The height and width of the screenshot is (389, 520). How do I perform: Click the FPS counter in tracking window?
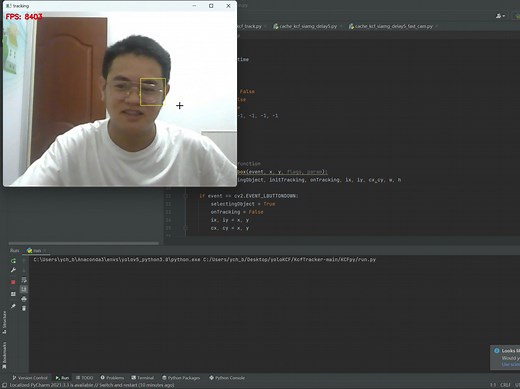point(24,17)
